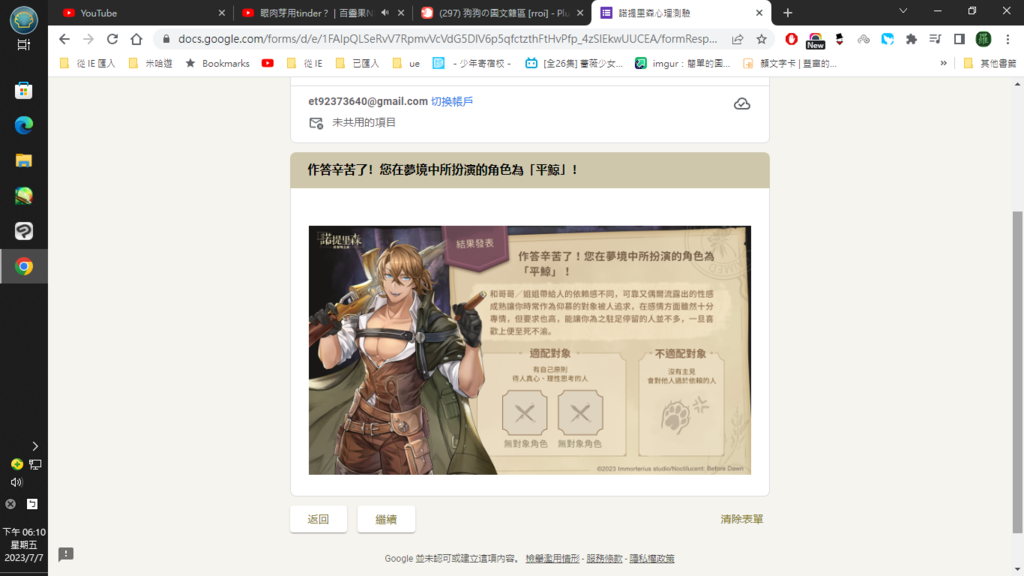The height and width of the screenshot is (576, 1024).
Task: Launch Microsoft Edge from the taskbar
Action: [x=24, y=125]
